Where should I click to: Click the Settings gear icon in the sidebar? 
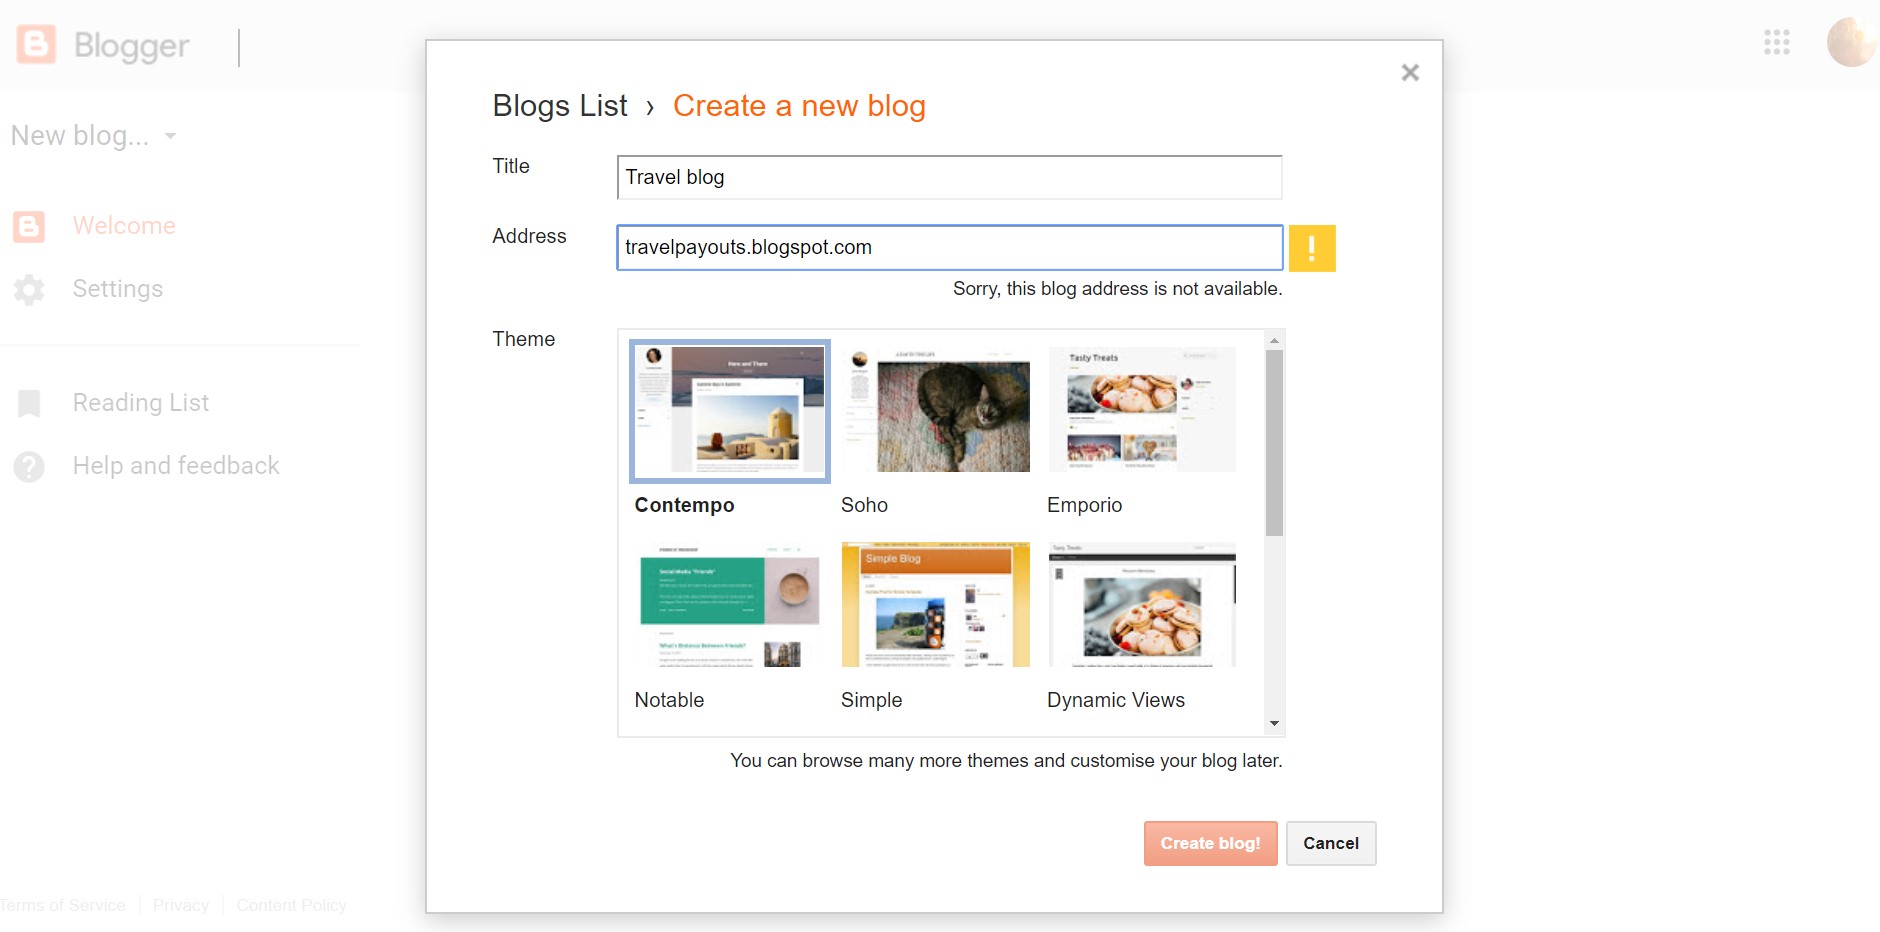coord(30,289)
